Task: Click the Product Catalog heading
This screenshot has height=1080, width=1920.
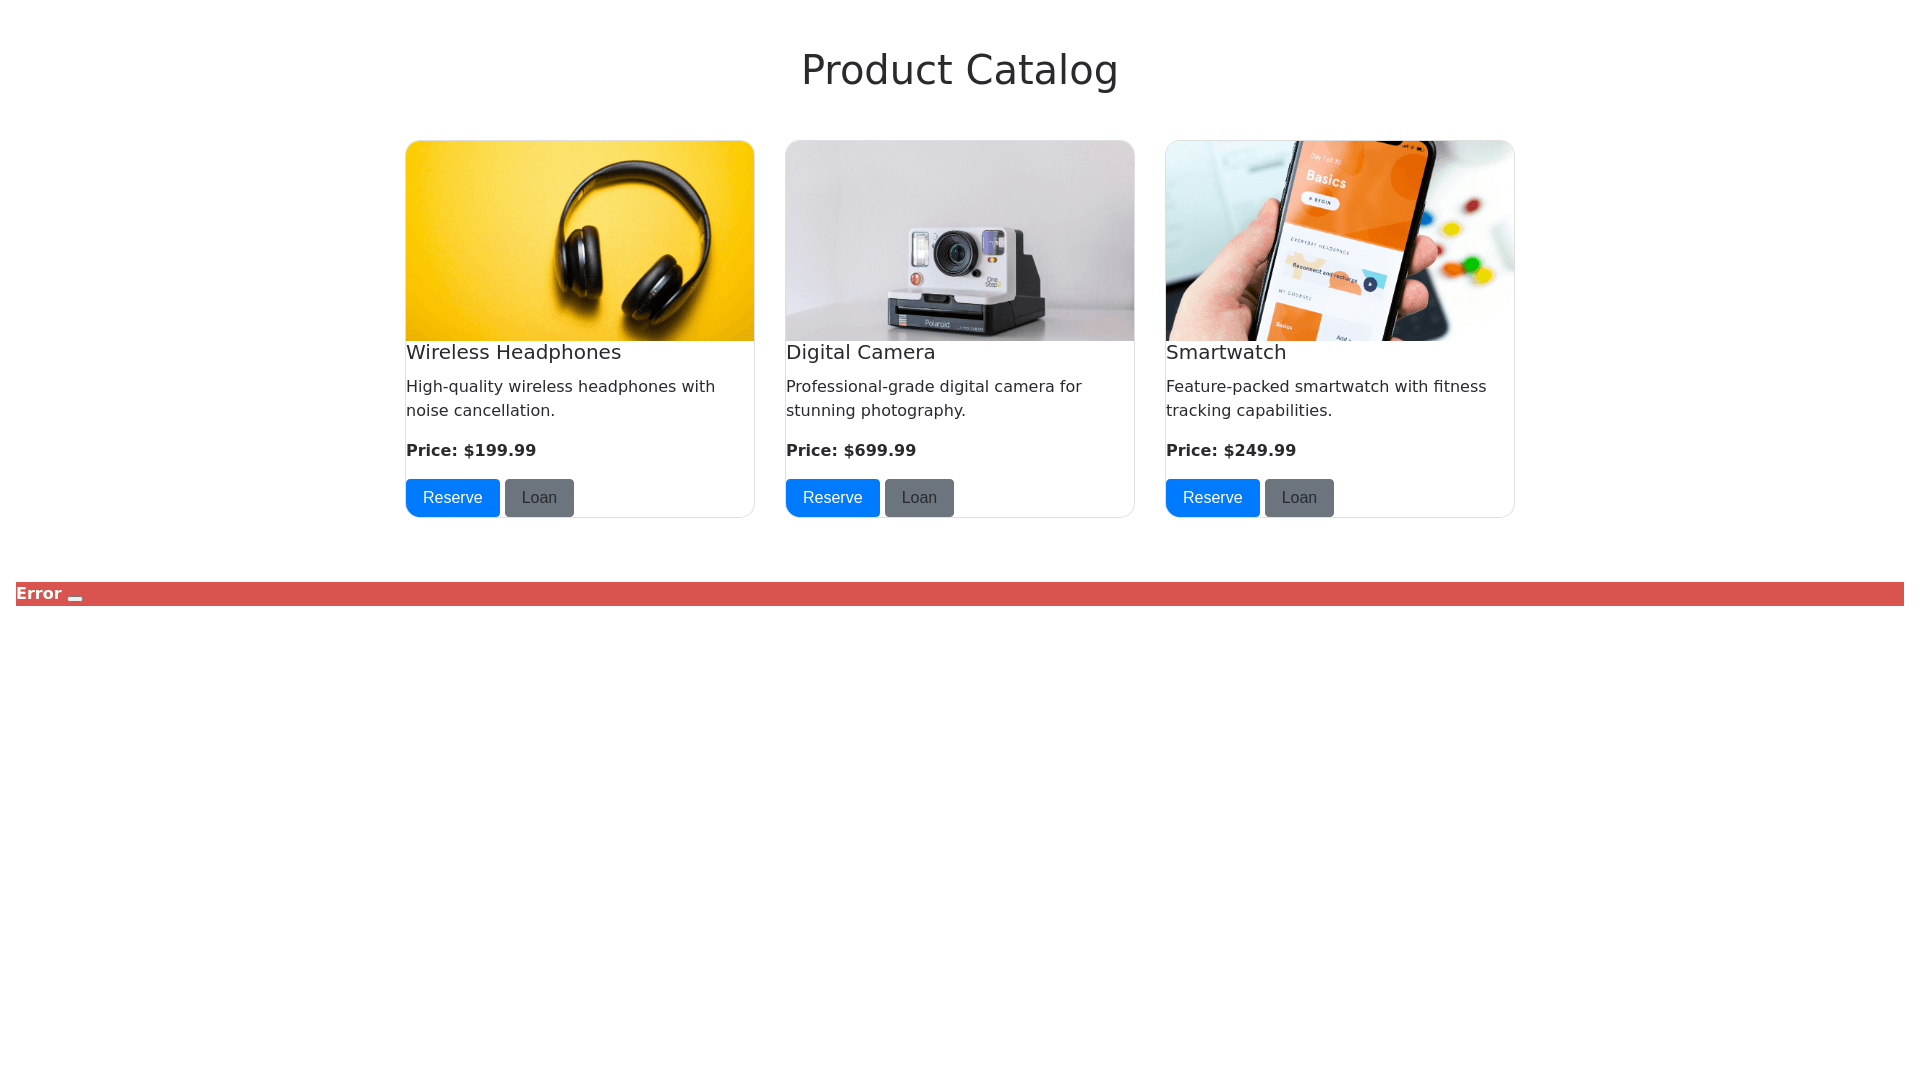Action: click(x=960, y=70)
